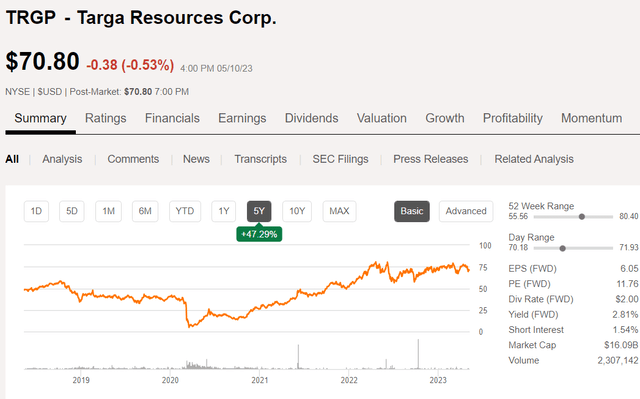Show Comments section
Screen dimensions: 640x399
(x=133, y=159)
